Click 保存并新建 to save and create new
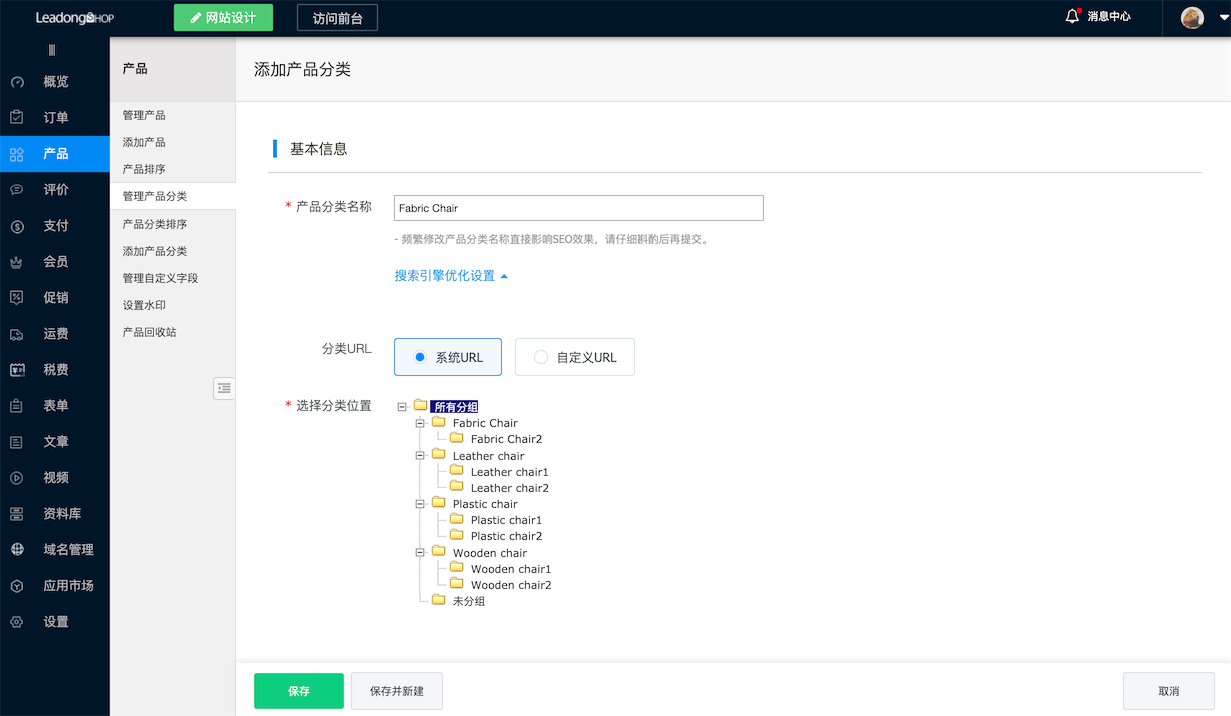This screenshot has width=1231, height=716. pyautogui.click(x=396, y=690)
